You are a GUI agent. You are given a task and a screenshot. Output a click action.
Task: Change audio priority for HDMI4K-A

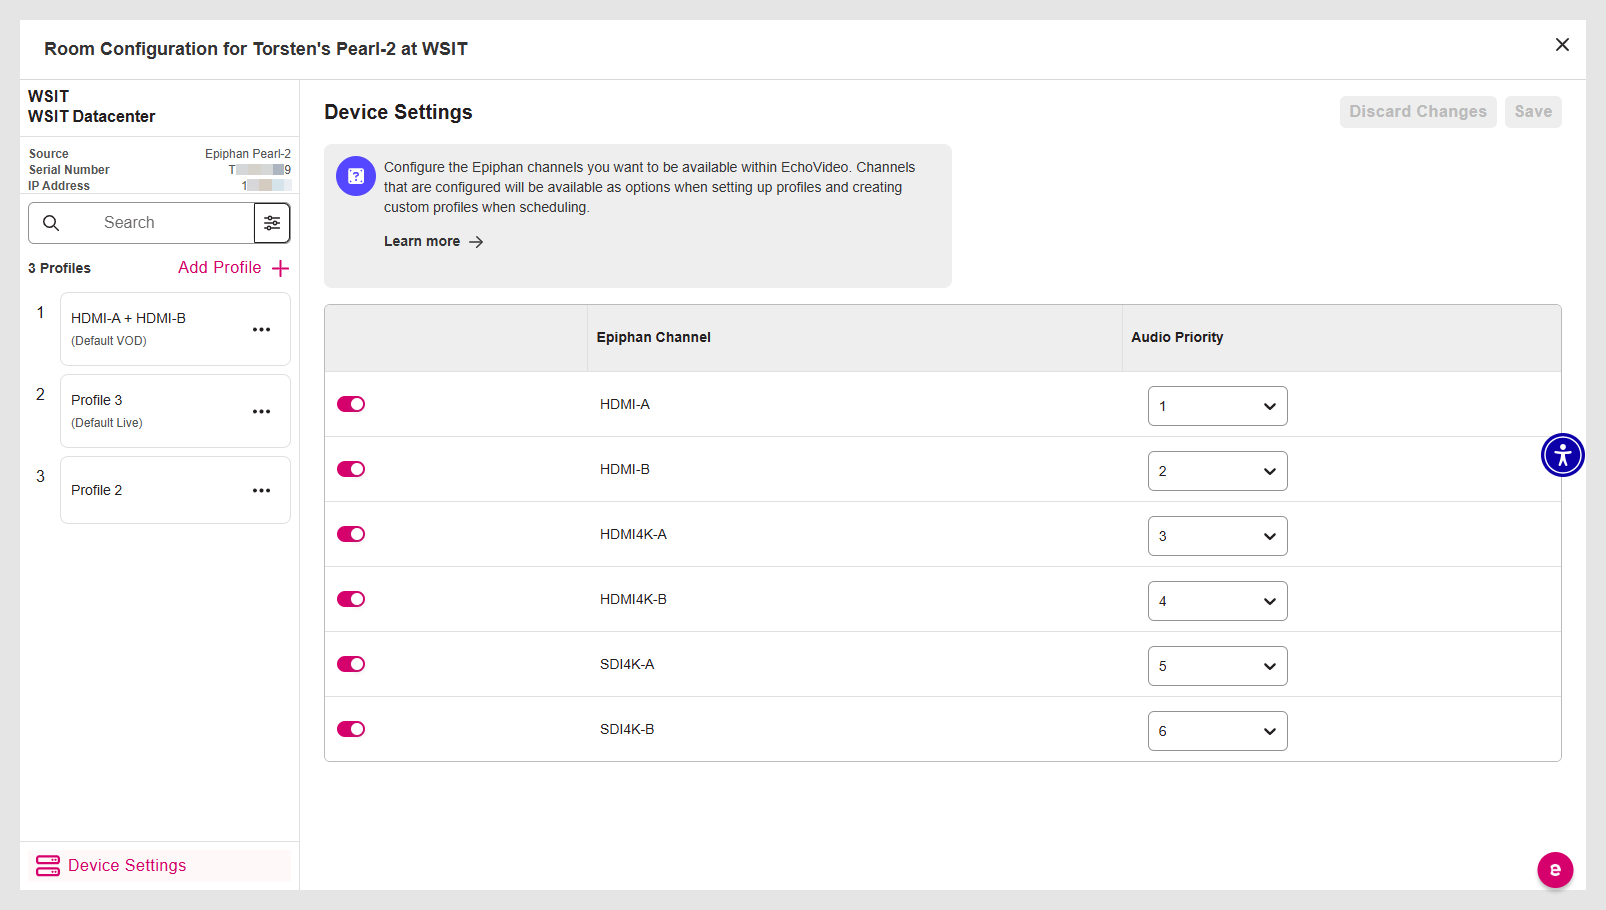[1217, 536]
